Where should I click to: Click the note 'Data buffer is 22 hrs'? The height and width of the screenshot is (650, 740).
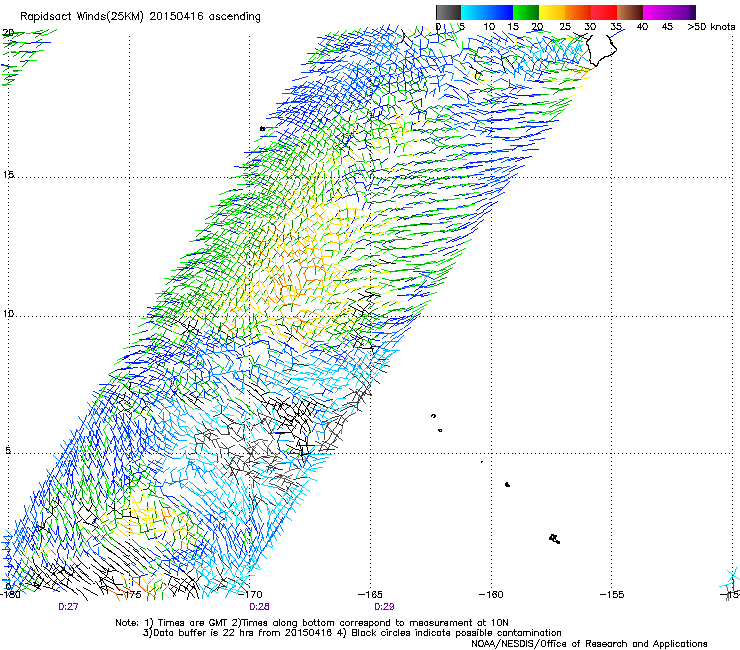[x=204, y=633]
